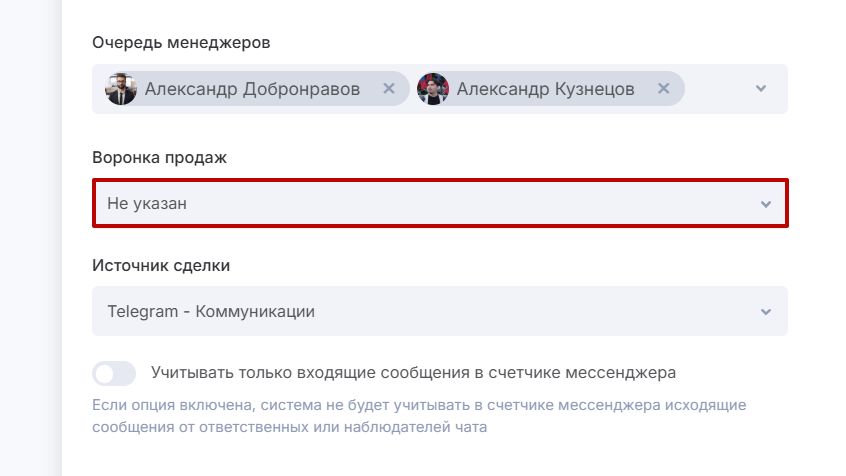Select the Александр Кузнецов name chip
Screen dimensions: 846x476
[x=545, y=89]
